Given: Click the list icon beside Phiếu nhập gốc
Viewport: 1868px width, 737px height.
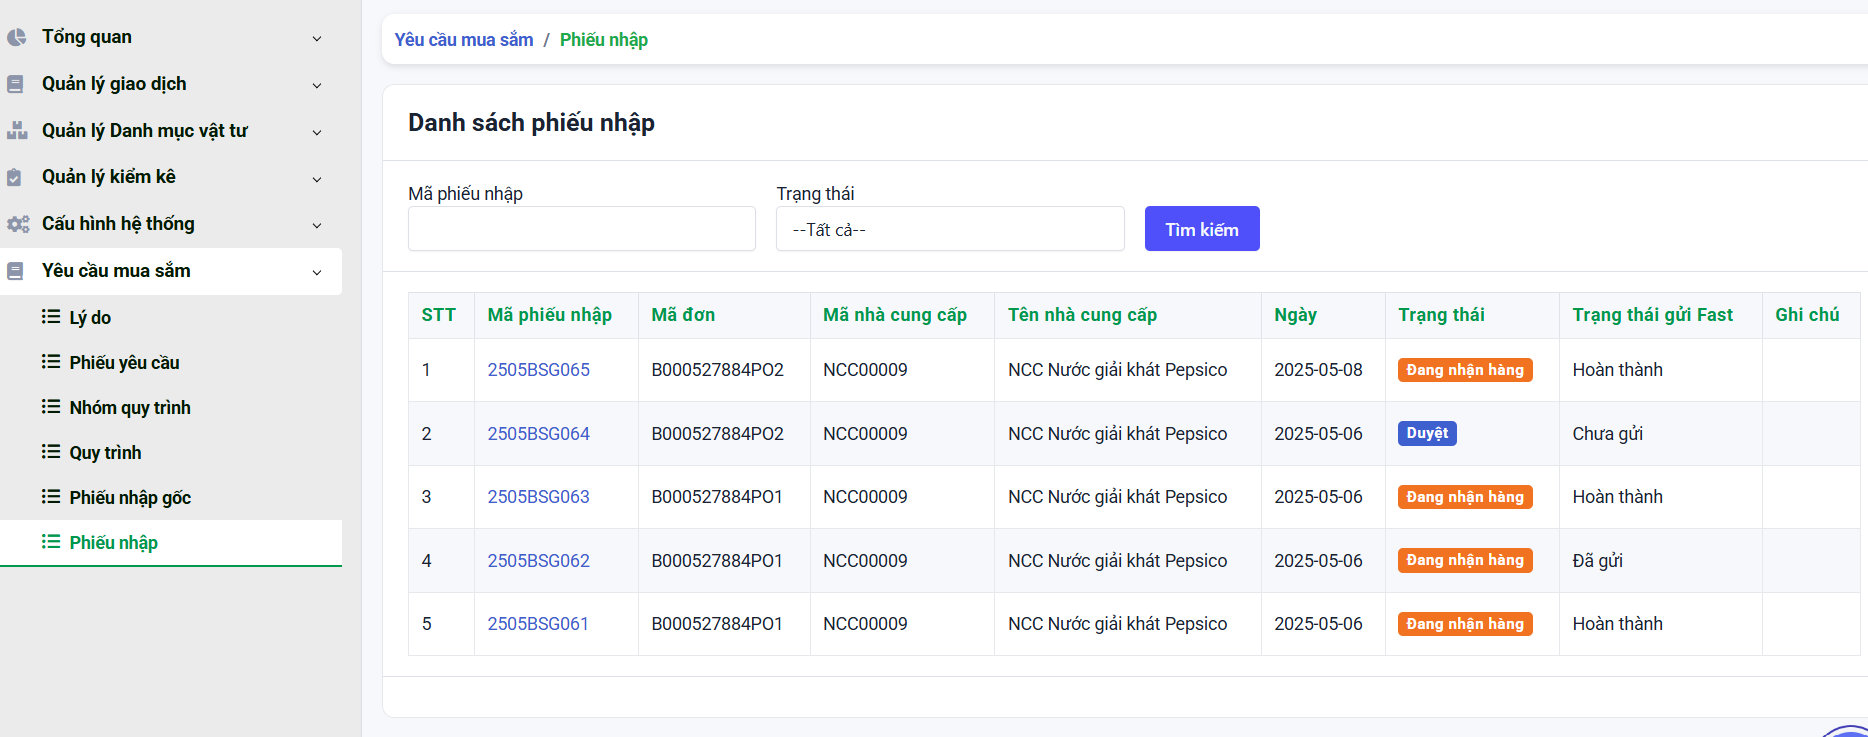Looking at the screenshot, I should 51,497.
